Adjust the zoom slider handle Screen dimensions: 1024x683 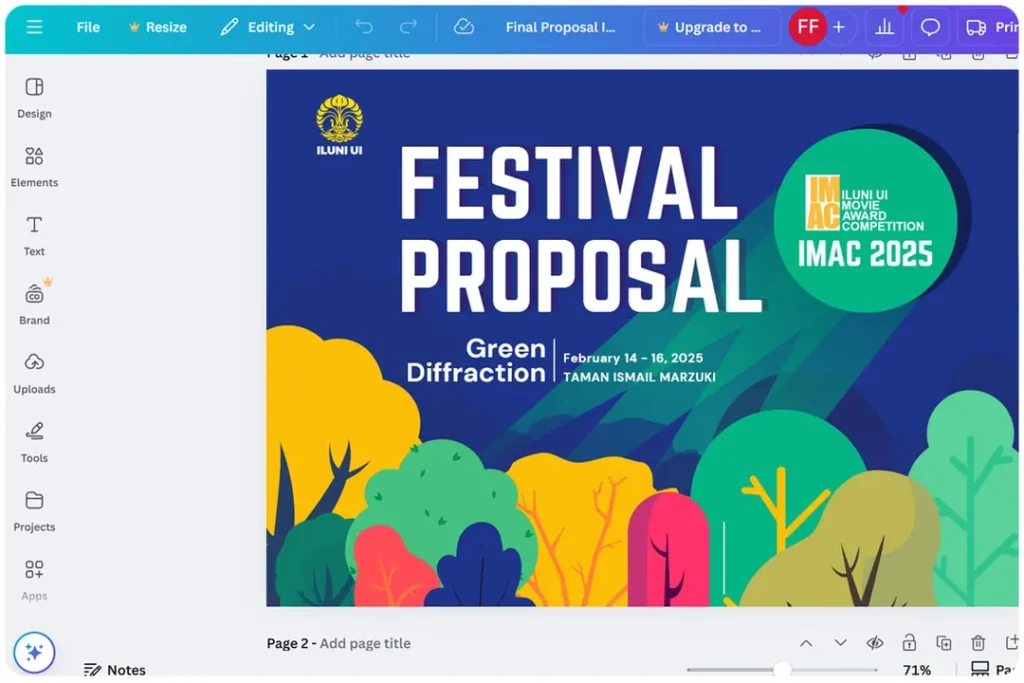click(782, 669)
